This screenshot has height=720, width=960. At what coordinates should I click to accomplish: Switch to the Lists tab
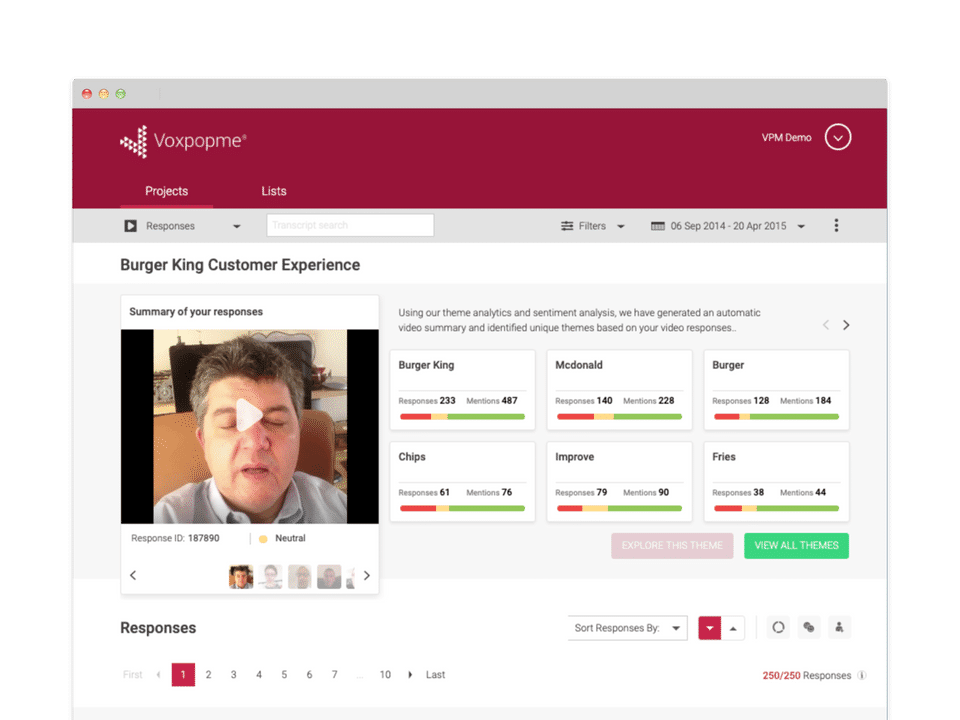click(274, 191)
